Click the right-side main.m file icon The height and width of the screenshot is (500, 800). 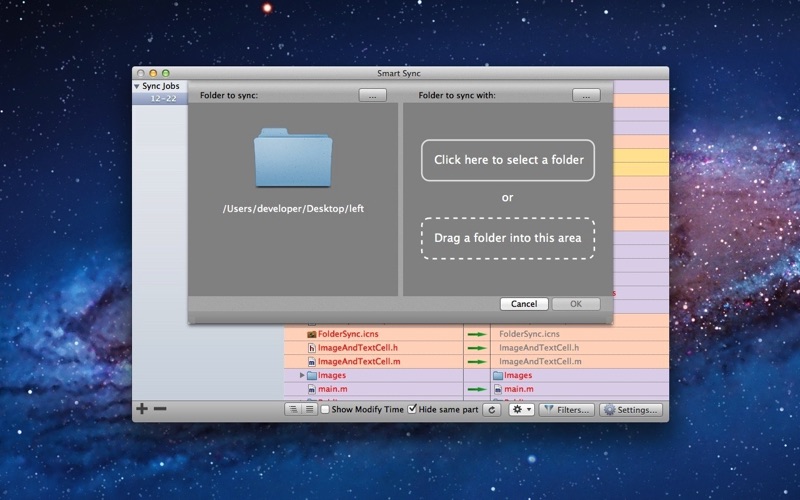[498, 389]
